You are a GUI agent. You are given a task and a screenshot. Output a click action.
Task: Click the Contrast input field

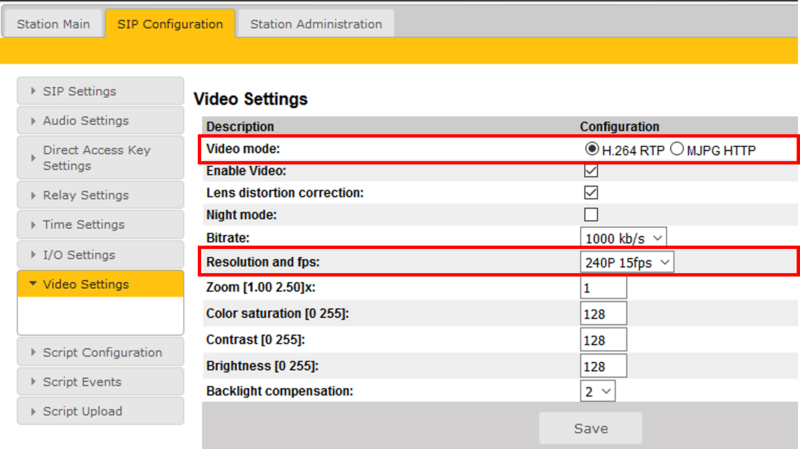coord(604,340)
